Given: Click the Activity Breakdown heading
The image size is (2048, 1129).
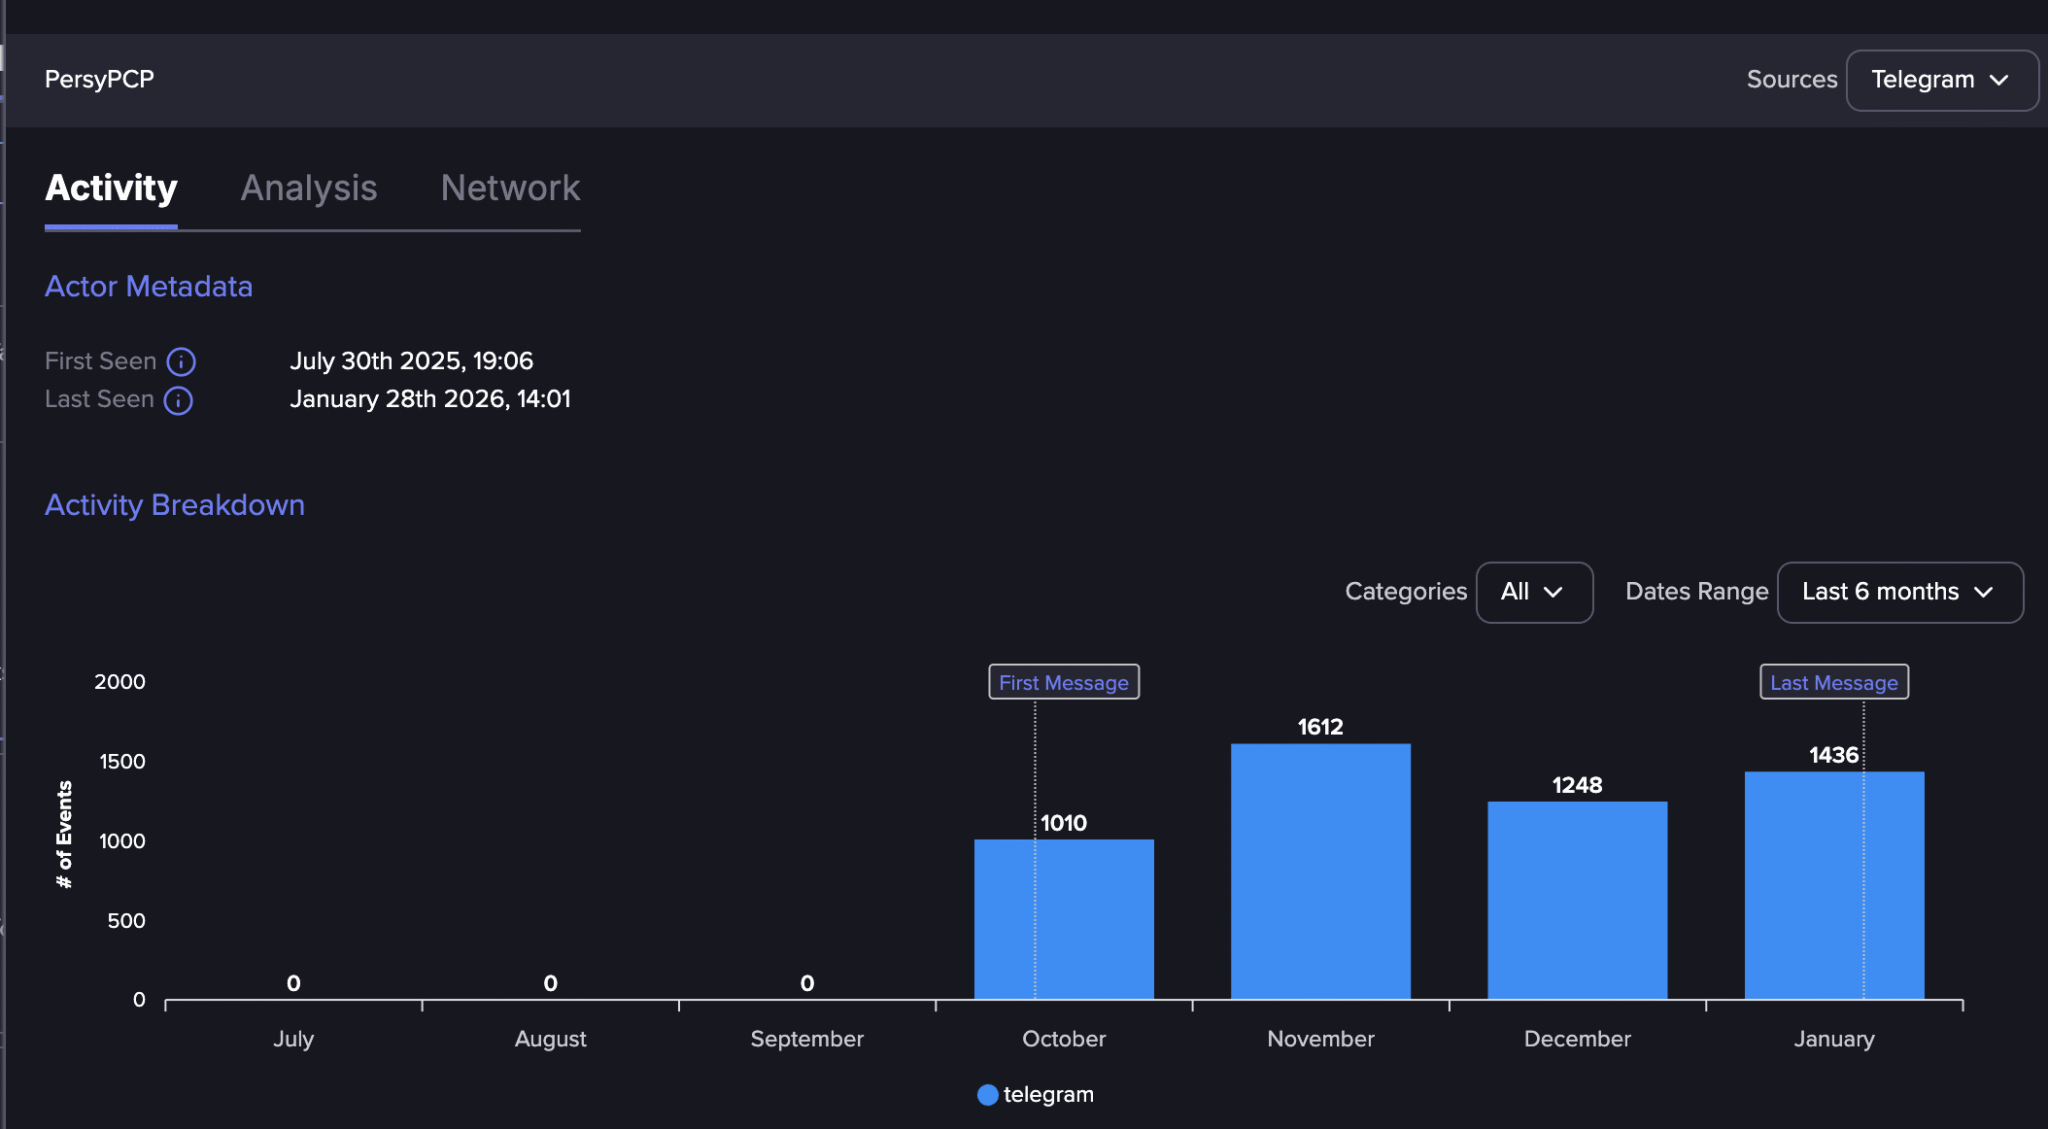Looking at the screenshot, I should [174, 505].
